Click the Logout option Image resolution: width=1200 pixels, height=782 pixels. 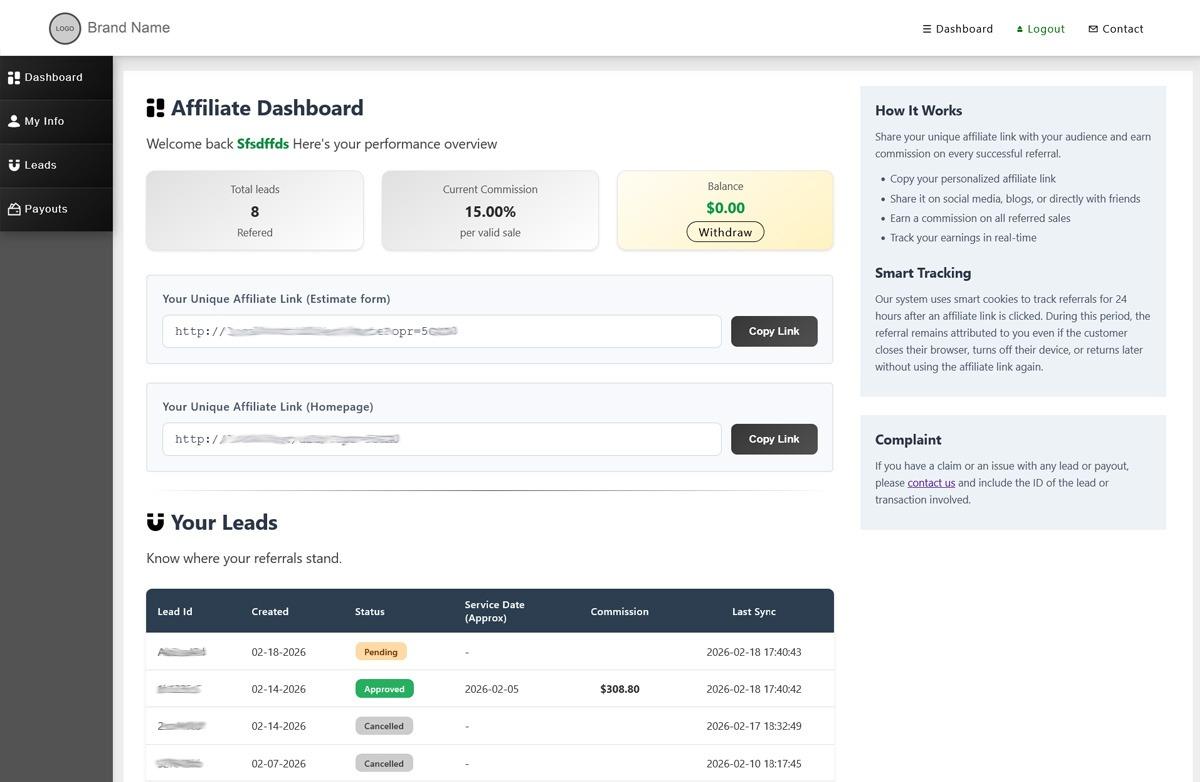tap(1040, 28)
